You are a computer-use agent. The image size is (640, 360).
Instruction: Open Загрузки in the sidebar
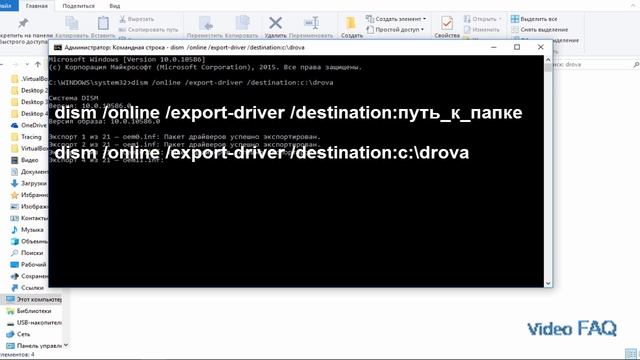click(29, 183)
